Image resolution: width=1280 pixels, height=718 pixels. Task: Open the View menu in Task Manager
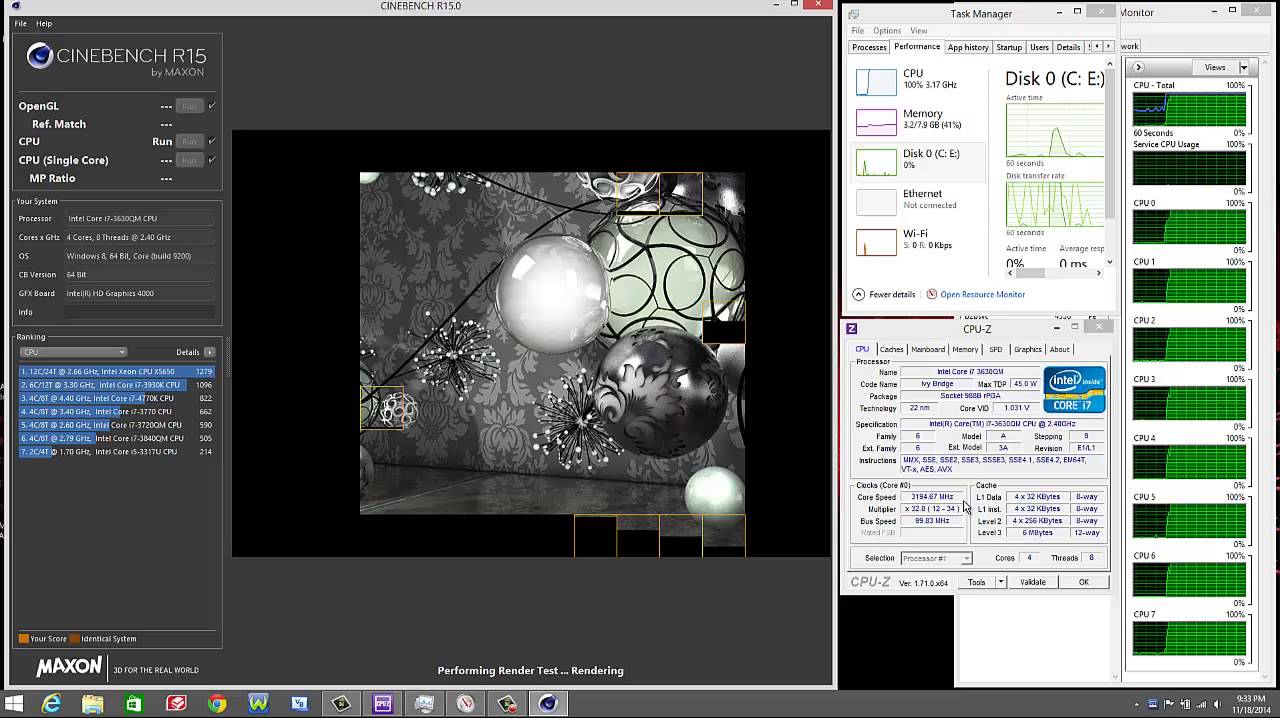918,31
